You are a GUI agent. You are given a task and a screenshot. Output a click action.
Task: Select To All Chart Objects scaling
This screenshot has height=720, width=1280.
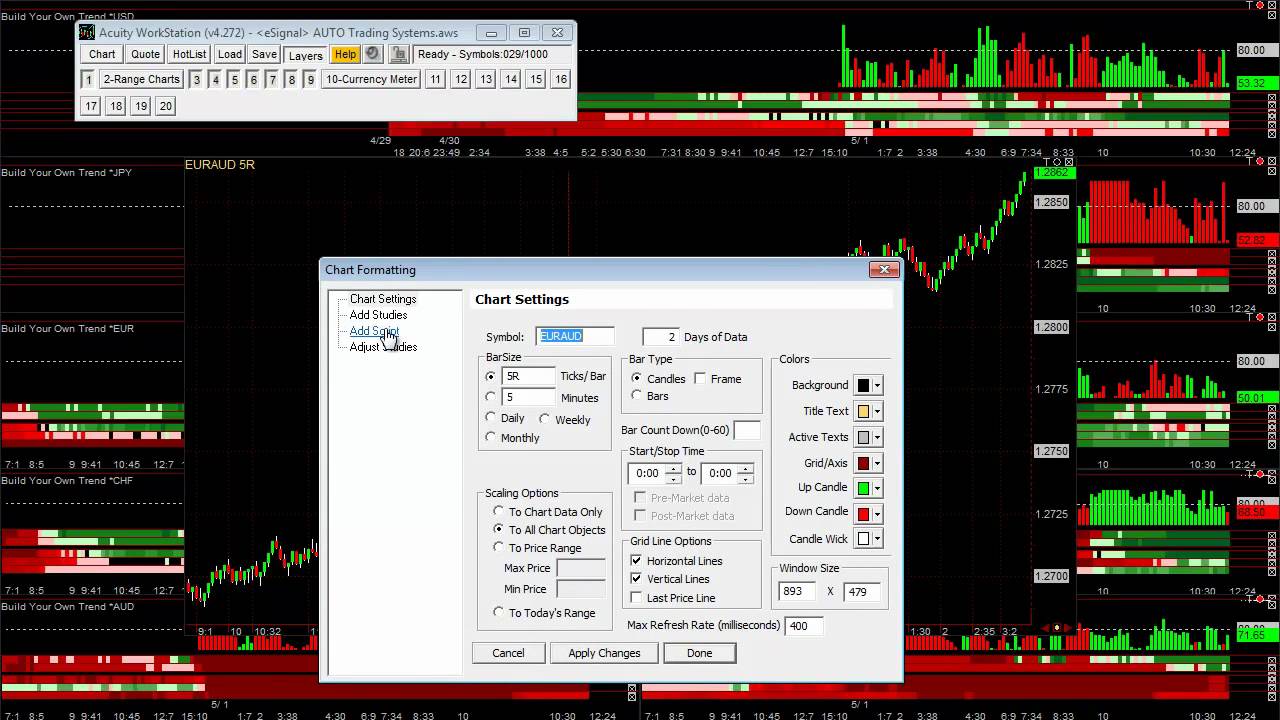point(499,529)
